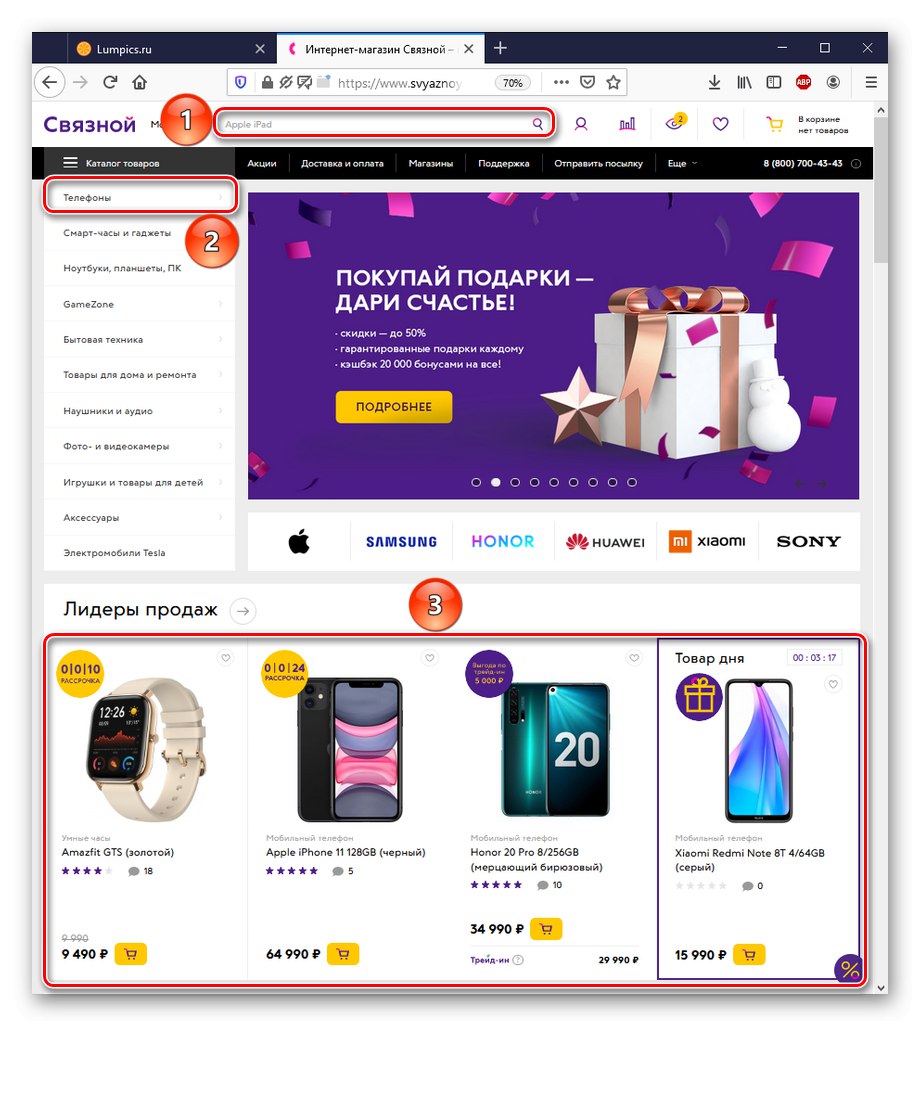Add Apple iPhone 11 to cart
The image size is (920, 1101).
[x=343, y=953]
